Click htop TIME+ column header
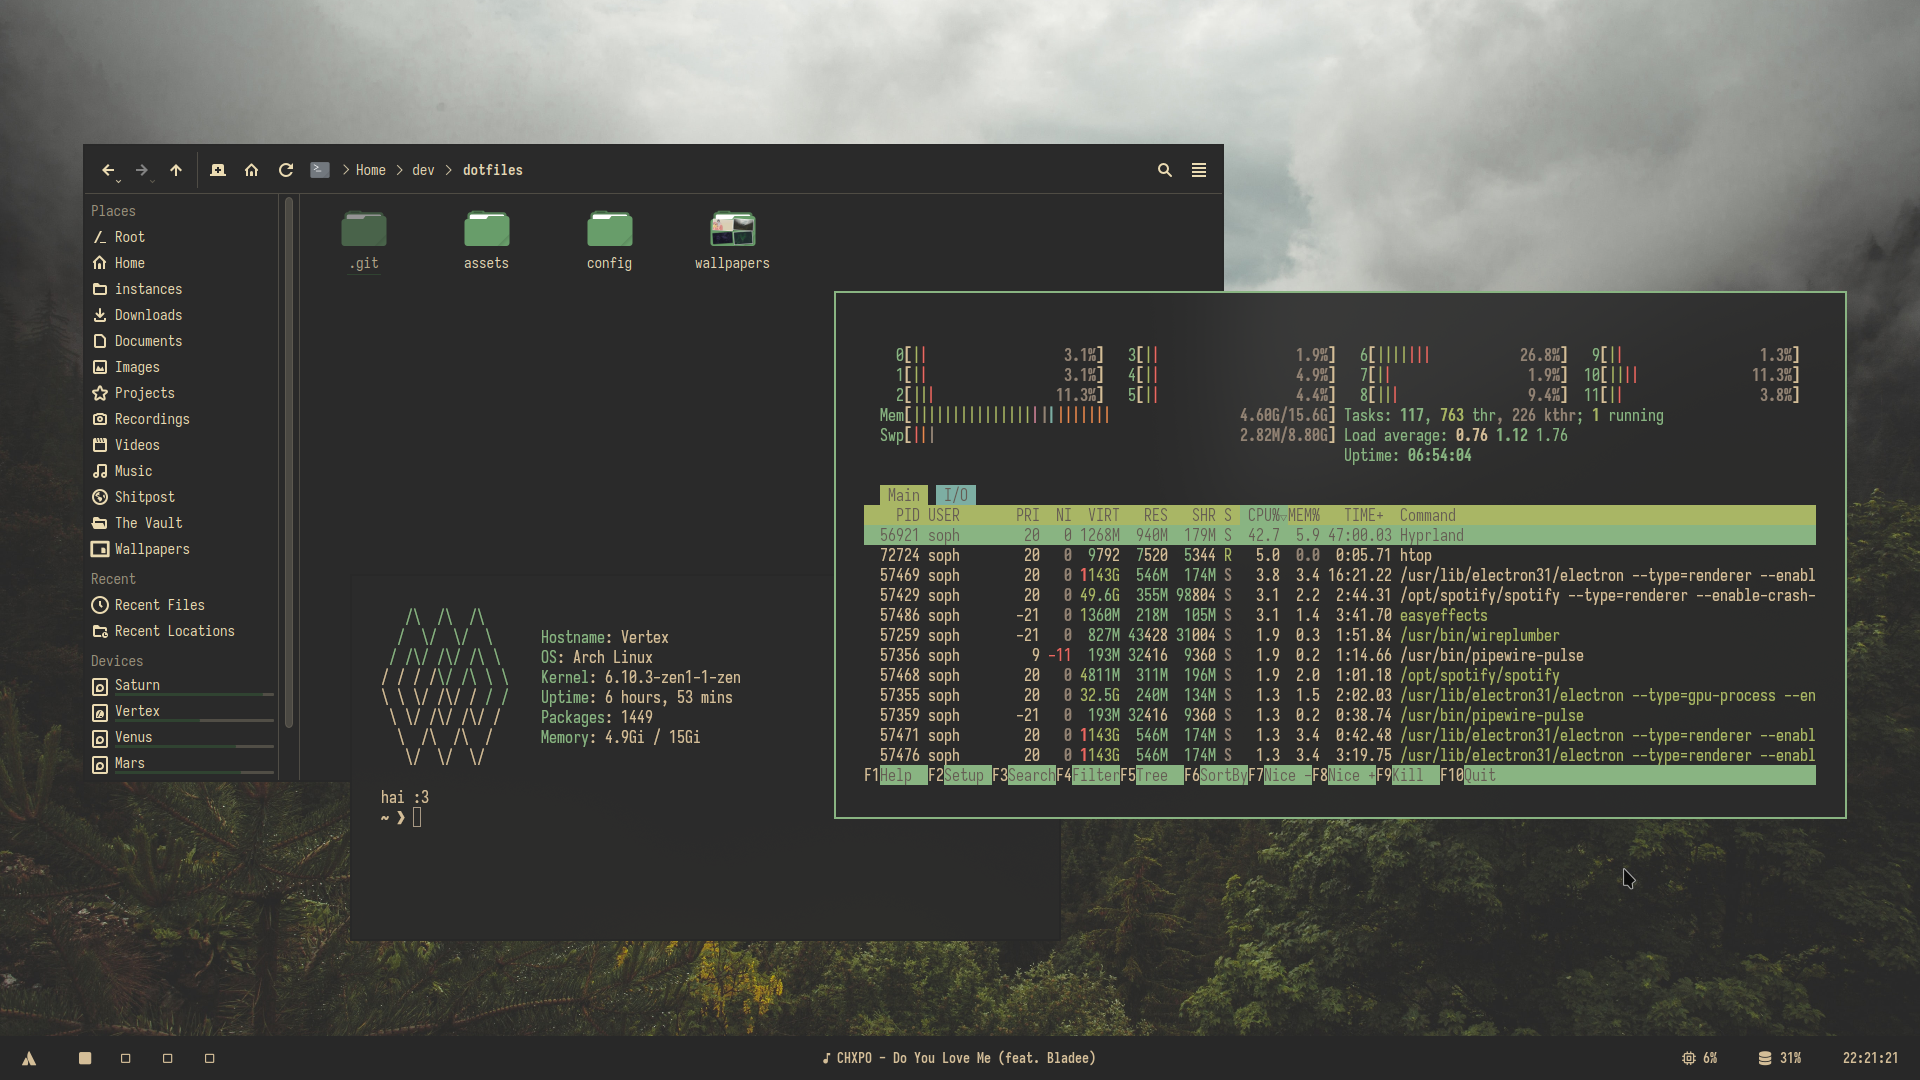The image size is (1920, 1080). pos(1364,515)
